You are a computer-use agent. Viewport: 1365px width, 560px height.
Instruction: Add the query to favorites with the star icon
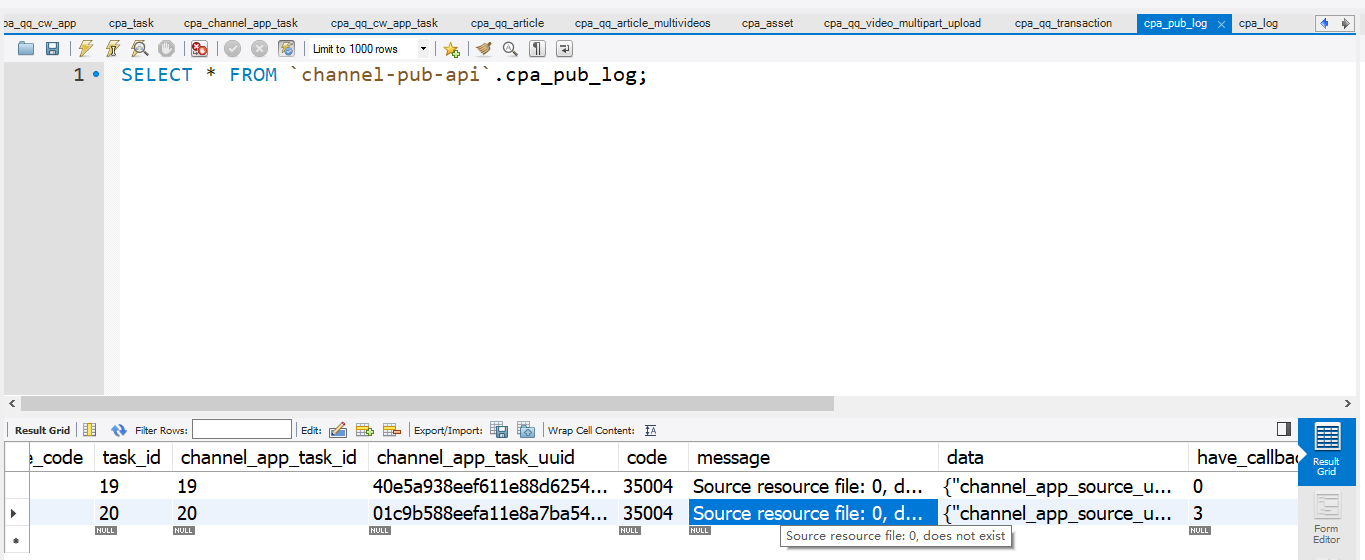click(x=452, y=48)
